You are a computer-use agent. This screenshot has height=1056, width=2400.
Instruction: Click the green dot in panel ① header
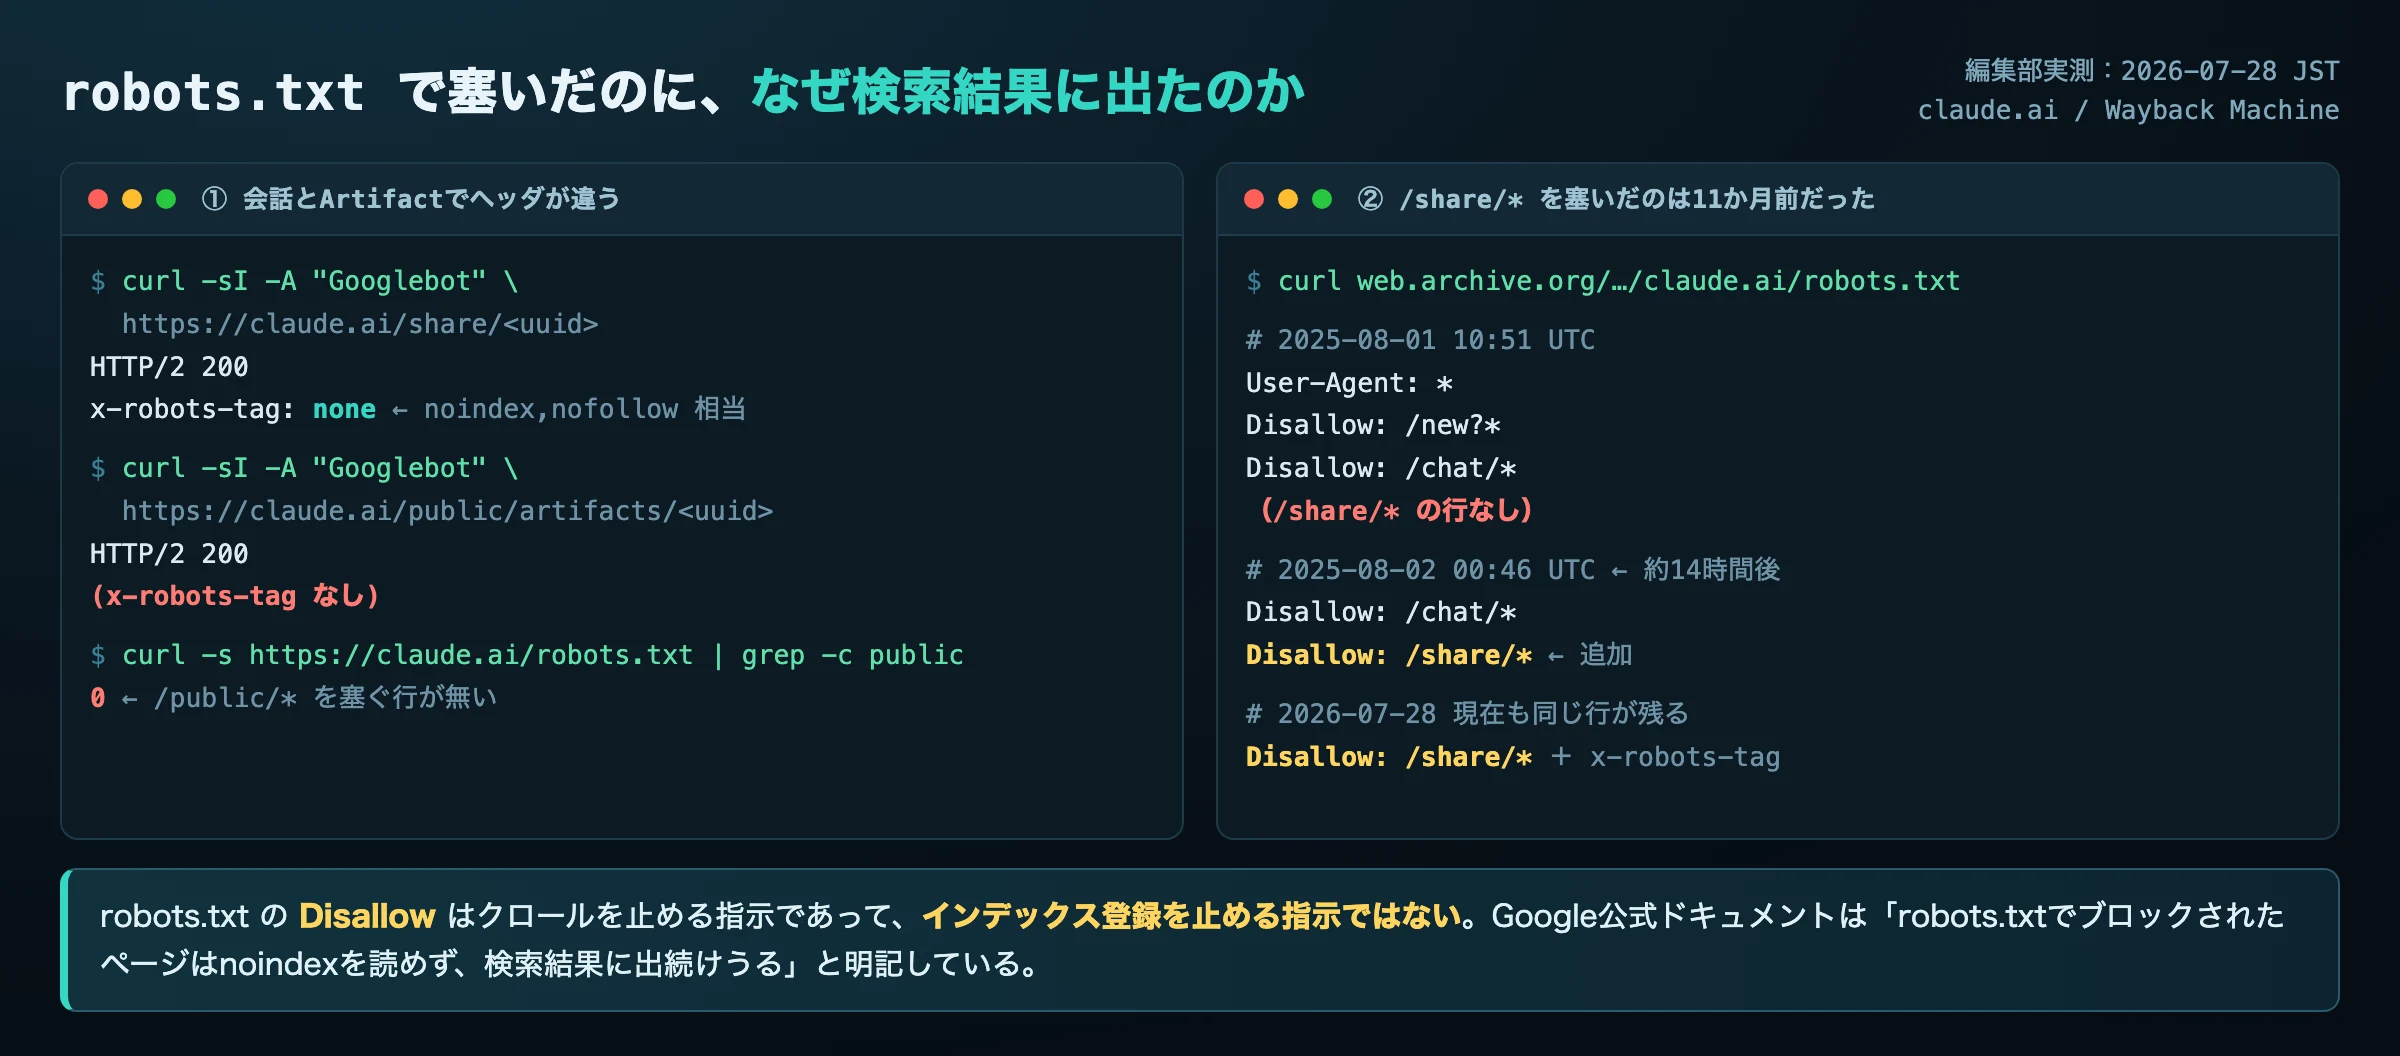(166, 199)
